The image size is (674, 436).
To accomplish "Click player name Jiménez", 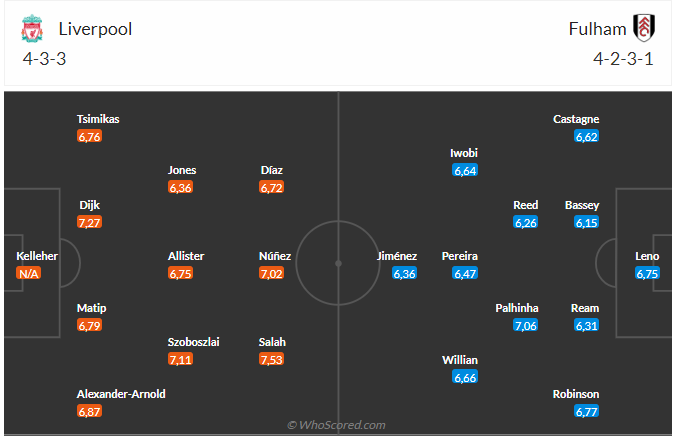I will click(398, 256).
